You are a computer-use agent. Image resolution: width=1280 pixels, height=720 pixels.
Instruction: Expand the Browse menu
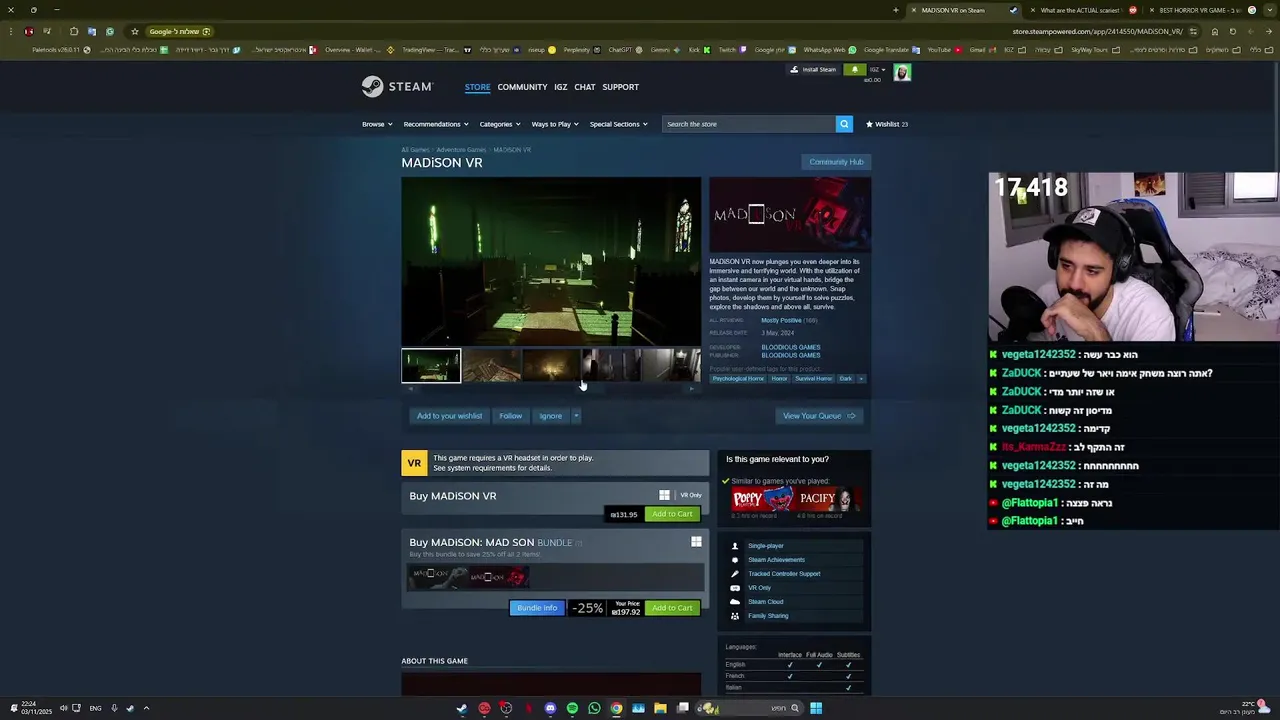tap(376, 124)
